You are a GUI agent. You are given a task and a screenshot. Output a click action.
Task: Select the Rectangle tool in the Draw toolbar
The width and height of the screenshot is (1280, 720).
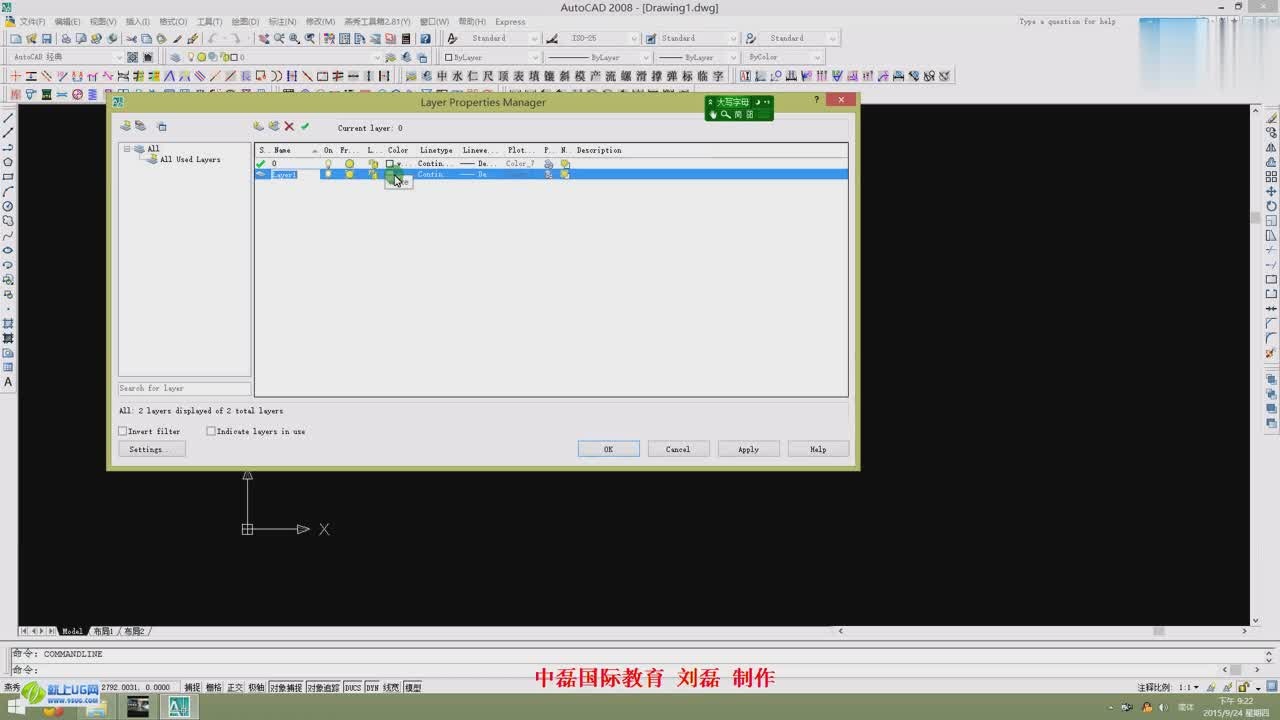pyautogui.click(x=8, y=177)
